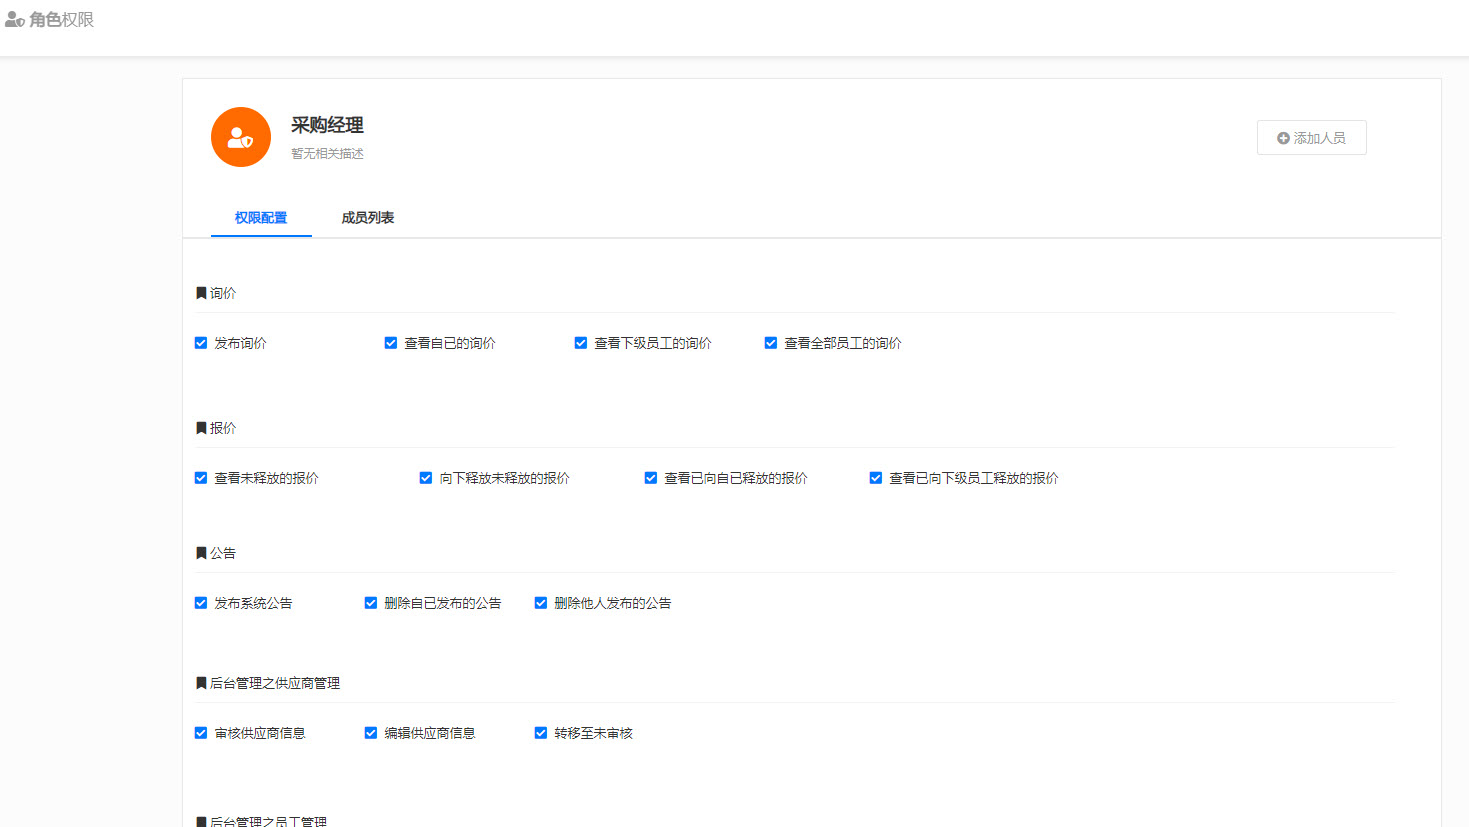This screenshot has height=827, width=1469.
Task: Switch to the 权限配置 tab
Action: point(261,218)
